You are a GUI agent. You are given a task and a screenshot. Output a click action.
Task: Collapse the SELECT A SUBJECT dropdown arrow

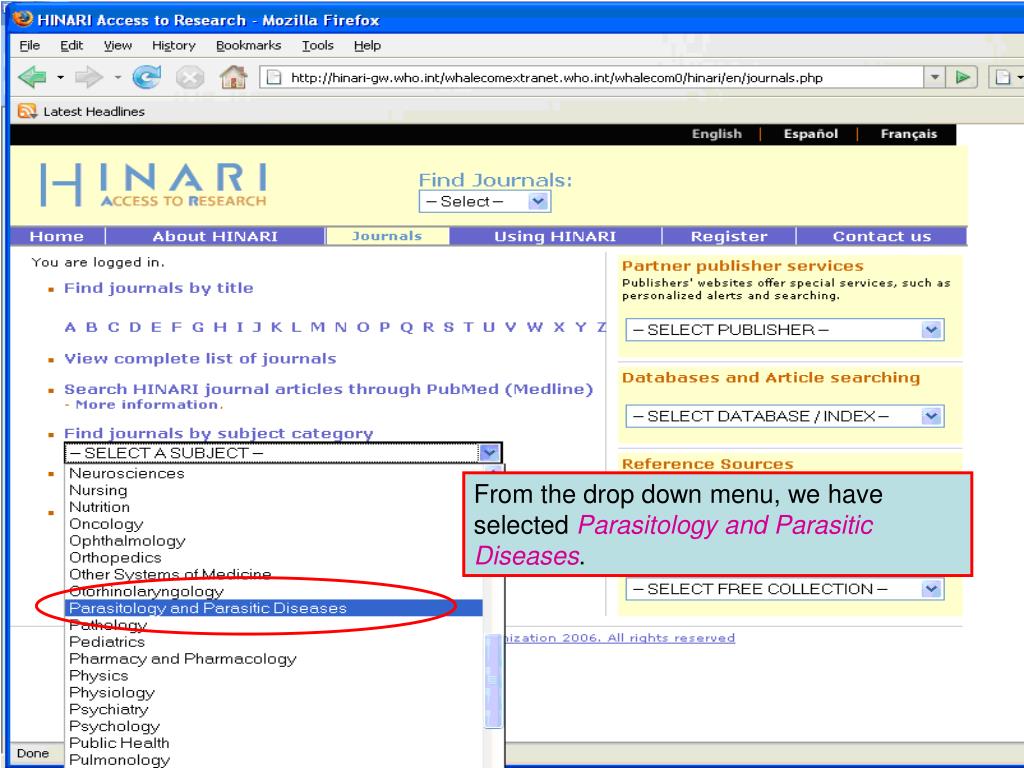coord(488,453)
